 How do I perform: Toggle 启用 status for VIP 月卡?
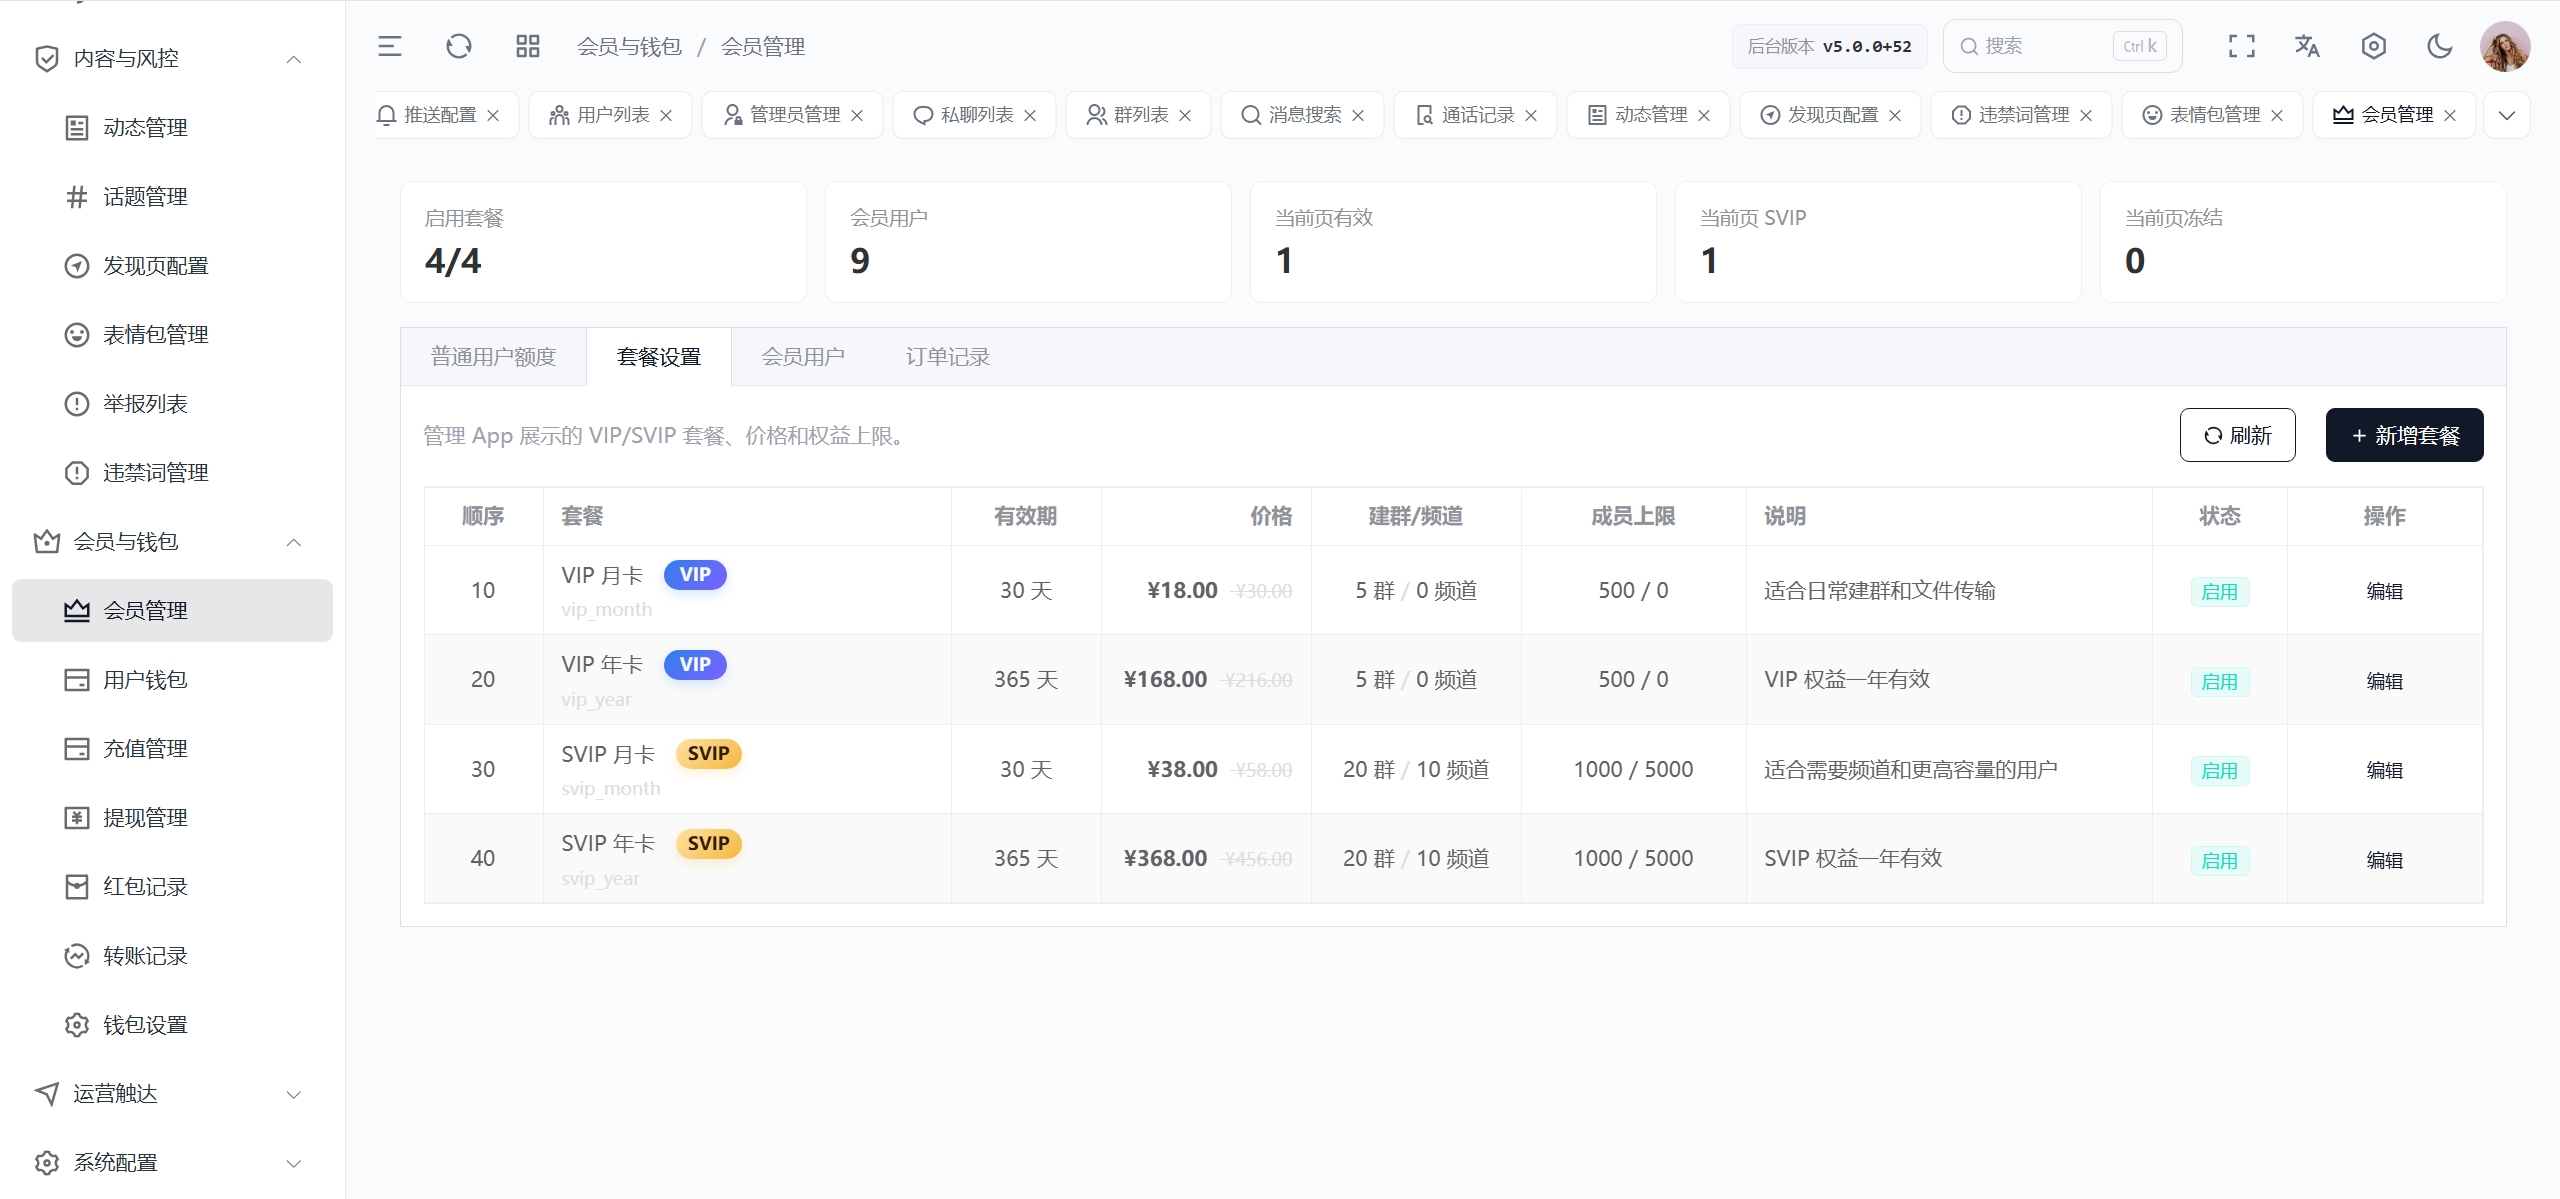coord(2220,591)
